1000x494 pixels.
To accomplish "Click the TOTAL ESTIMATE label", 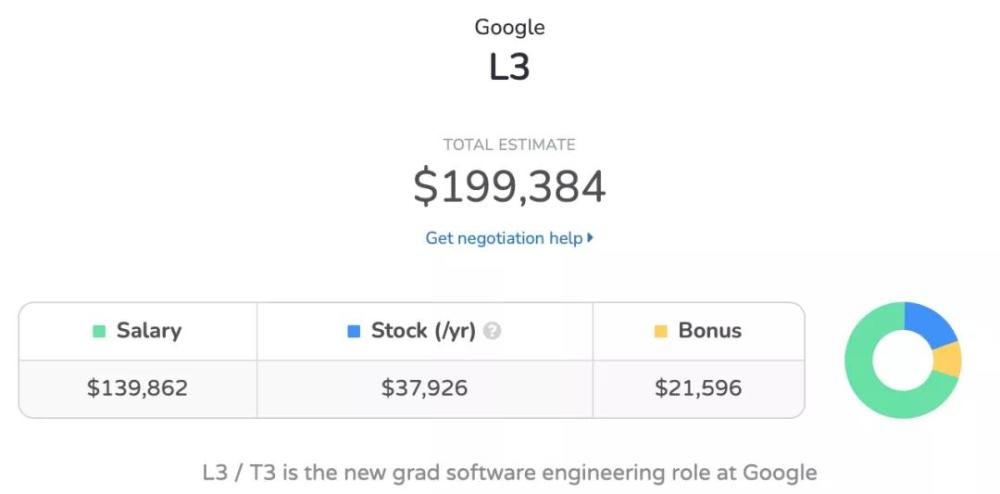I will click(x=509, y=145).
